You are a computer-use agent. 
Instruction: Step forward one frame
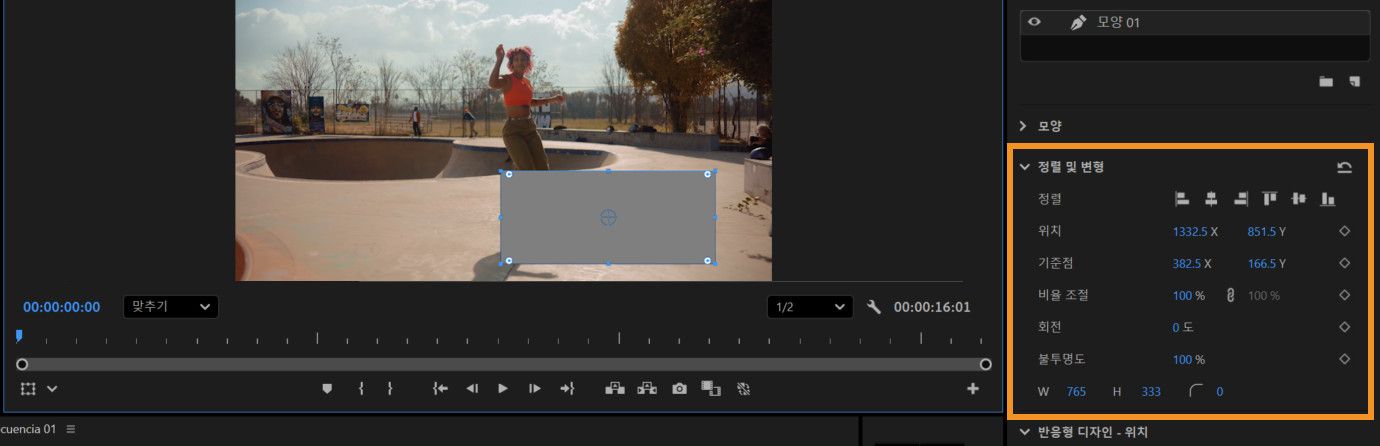(535, 388)
